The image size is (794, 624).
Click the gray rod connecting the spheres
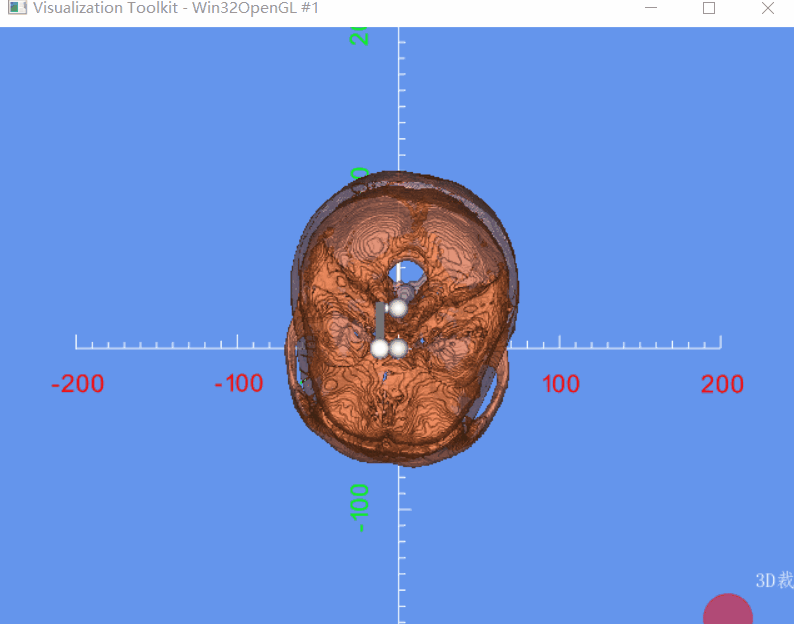point(380,321)
